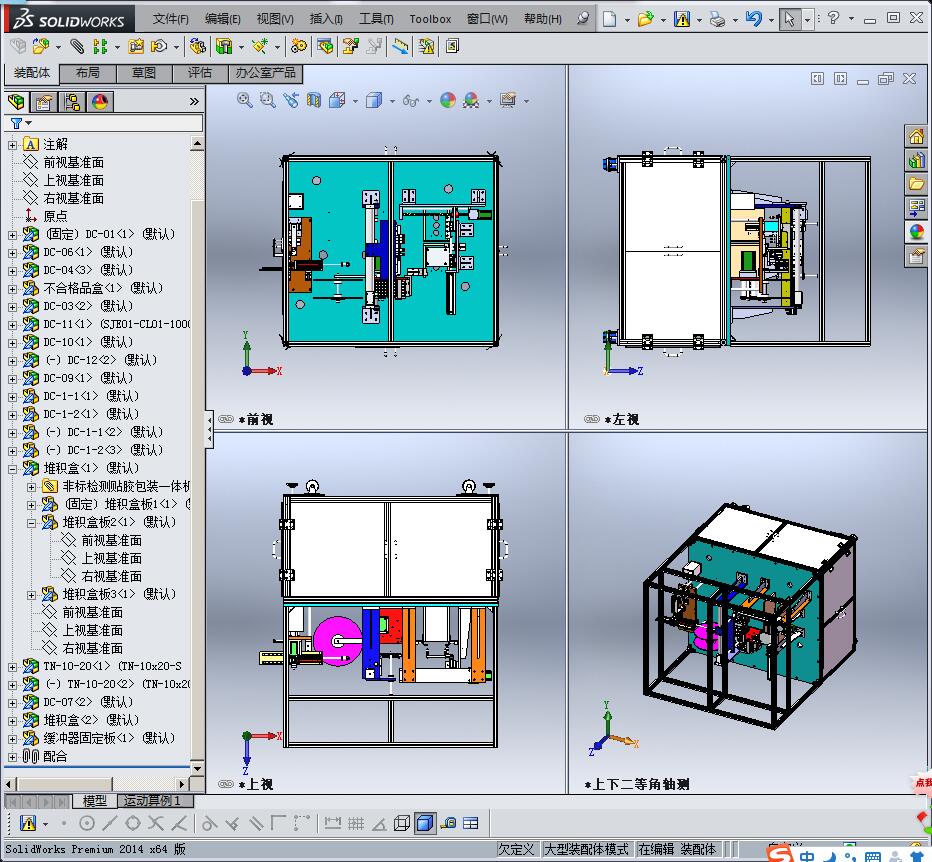Switch to the 办公室产品 tab
932x862 pixels.
pyautogui.click(x=266, y=73)
